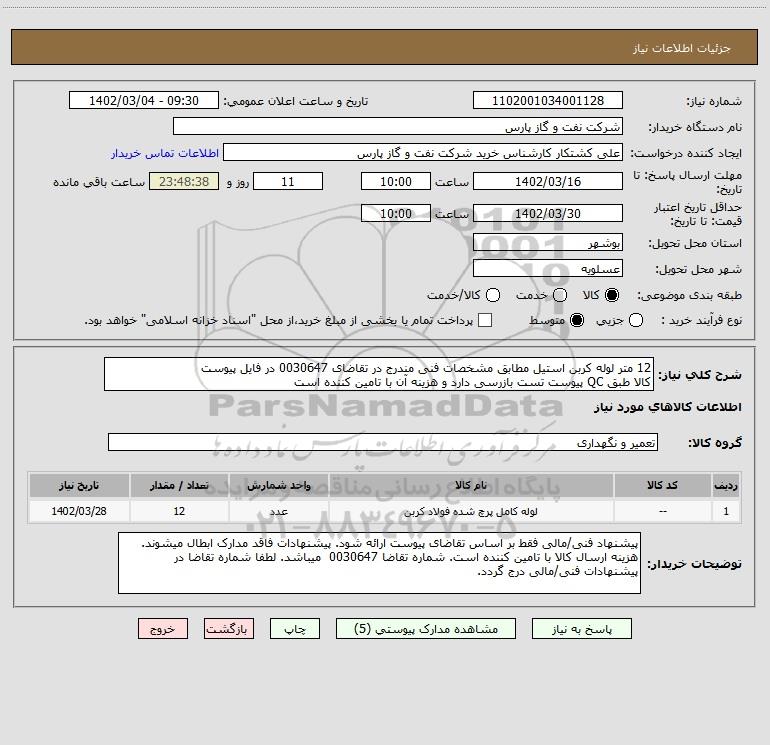770x745 pixels.
Task: Click the چاپ print button
Action: tap(295, 629)
